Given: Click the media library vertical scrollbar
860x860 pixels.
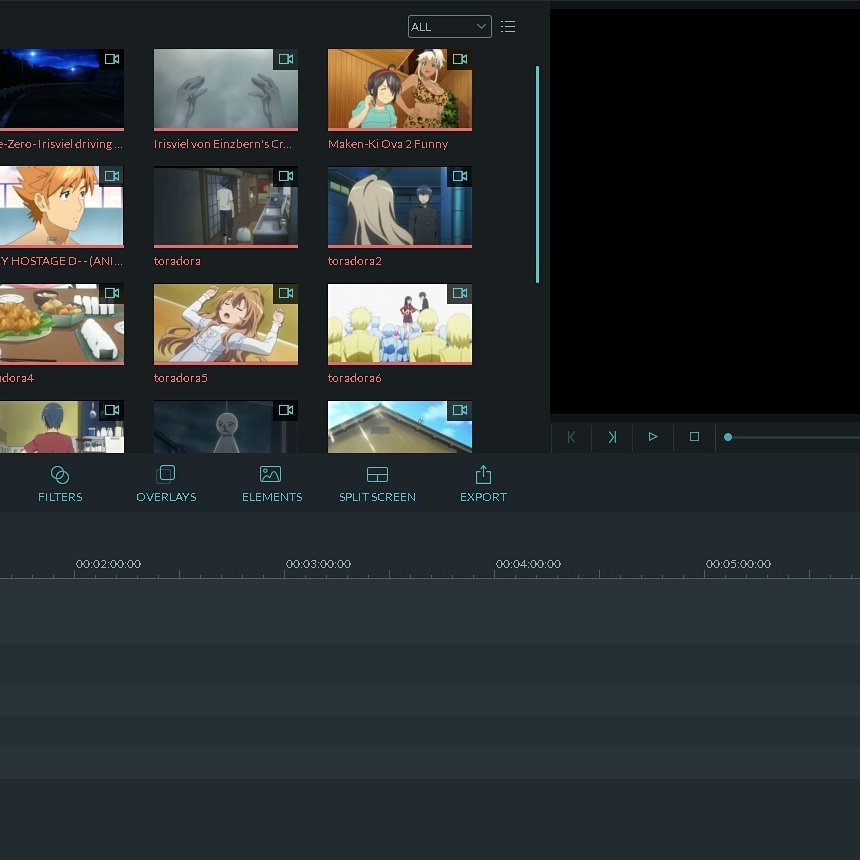Looking at the screenshot, I should coord(538,174).
